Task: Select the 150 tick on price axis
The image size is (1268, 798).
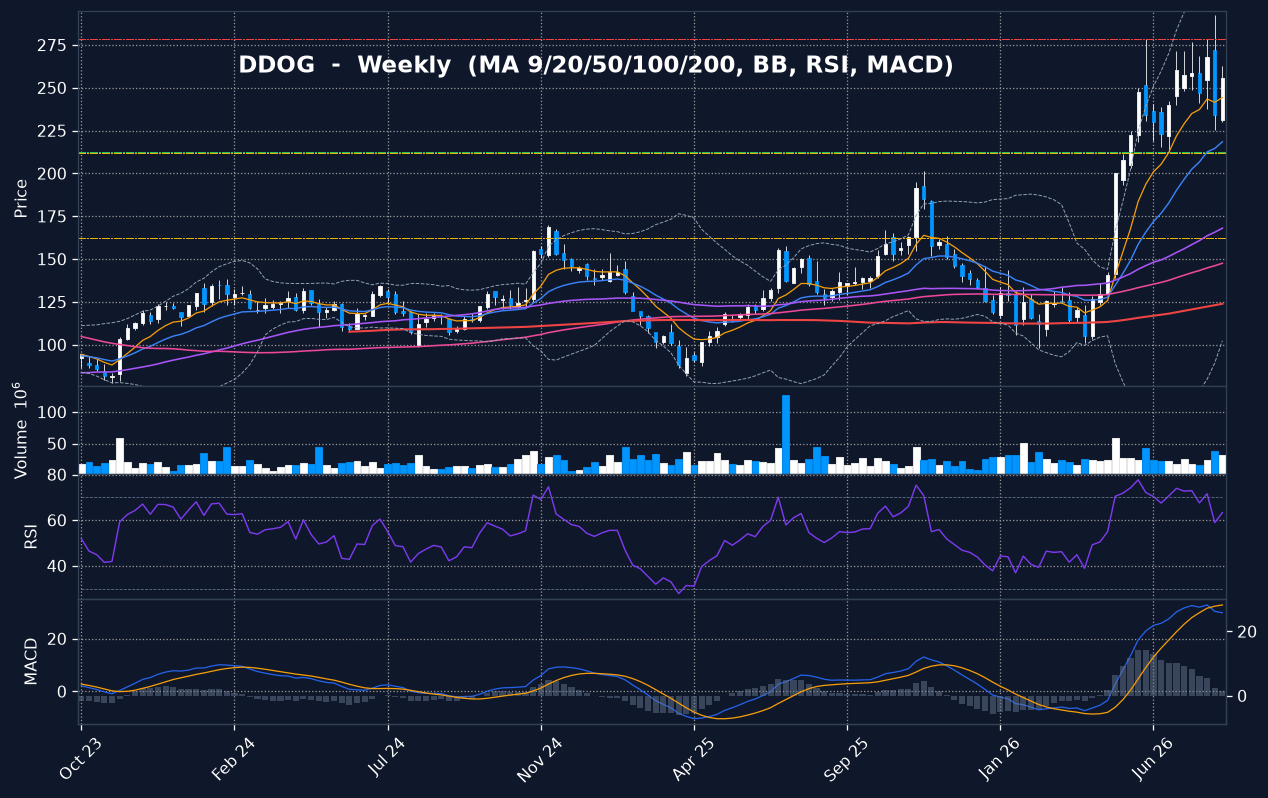Action: [x=54, y=259]
